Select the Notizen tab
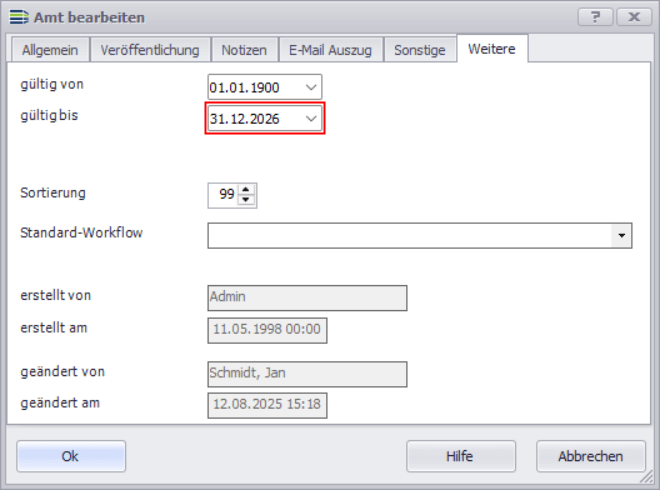This screenshot has width=660, height=490. (244, 49)
